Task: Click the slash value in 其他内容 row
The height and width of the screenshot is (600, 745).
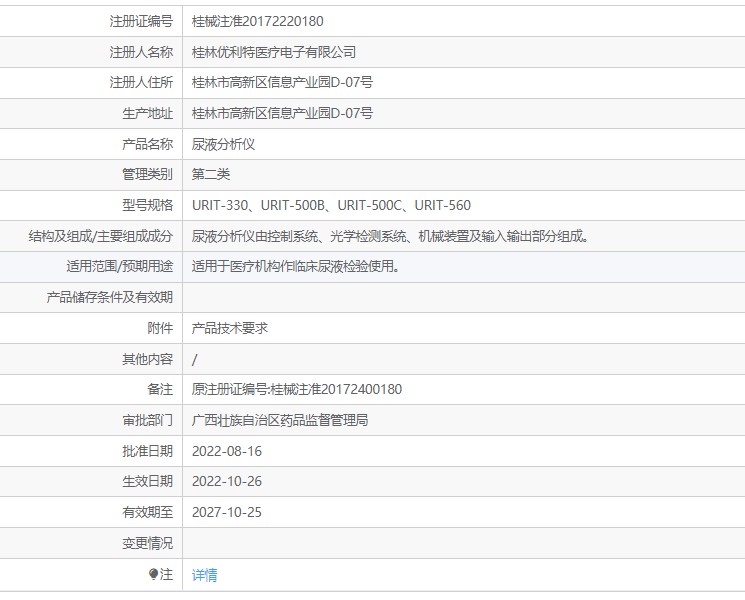Action: click(x=194, y=360)
